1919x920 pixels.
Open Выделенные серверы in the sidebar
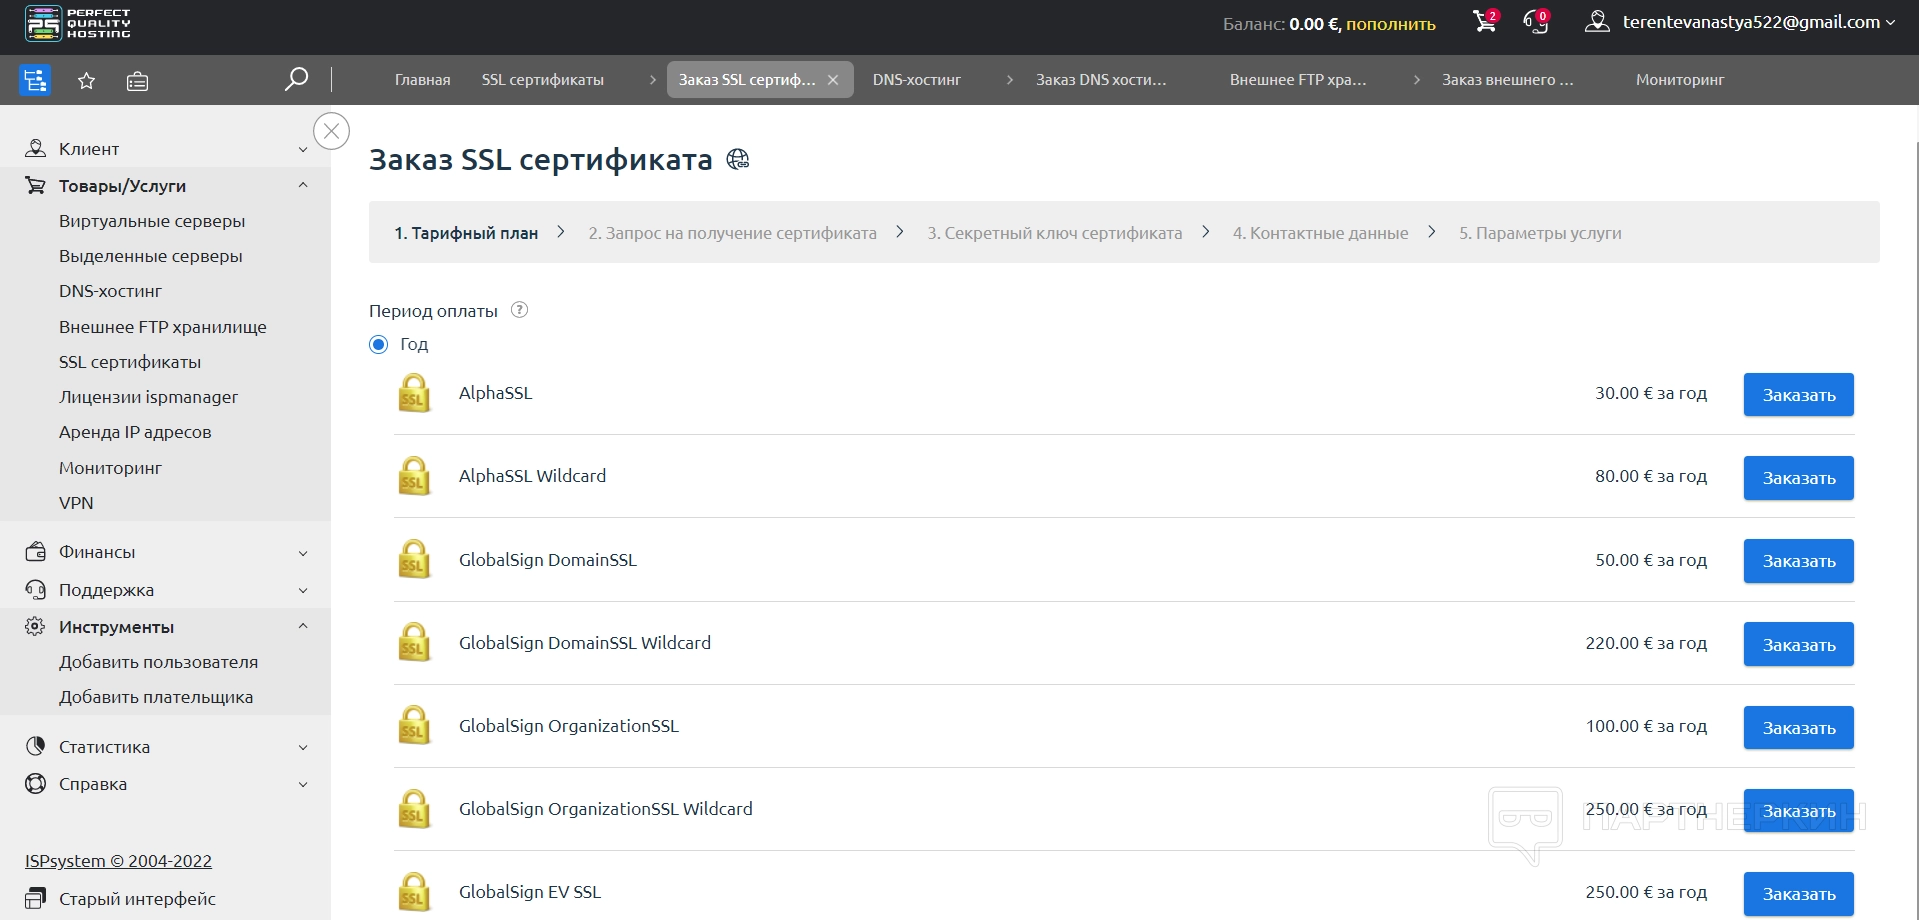pos(151,256)
